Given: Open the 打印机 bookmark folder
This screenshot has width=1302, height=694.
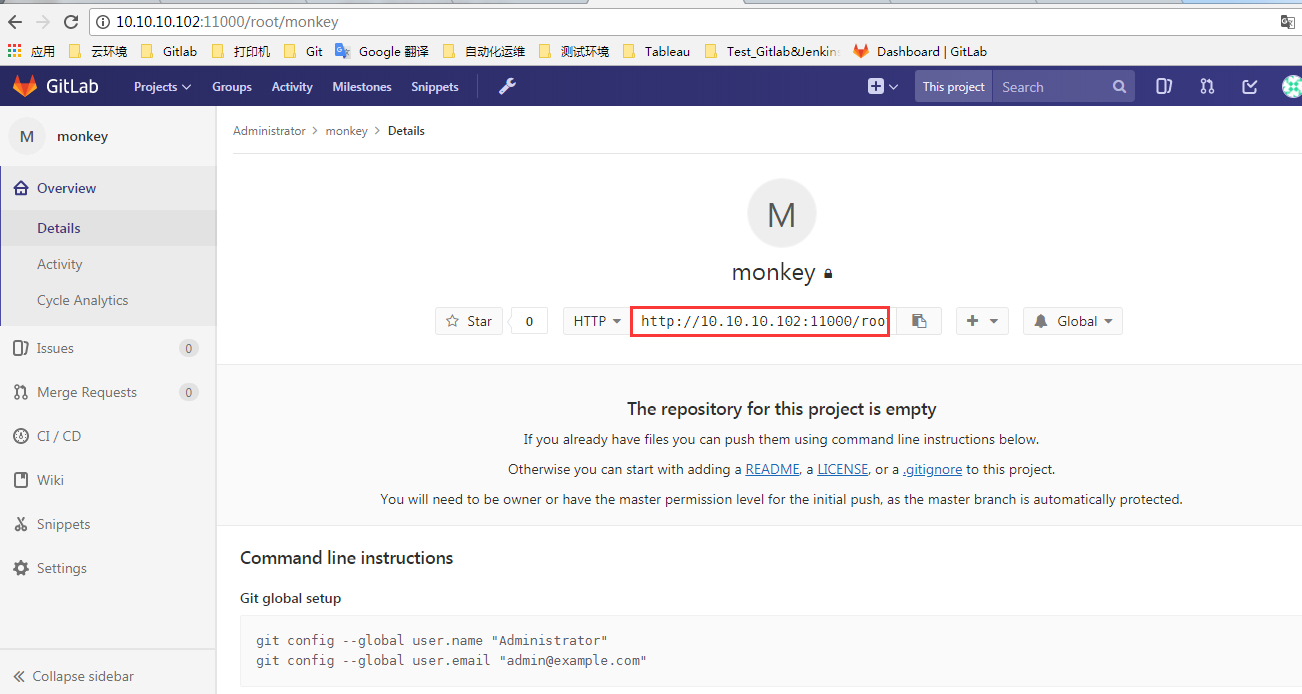Looking at the screenshot, I should (x=240, y=51).
